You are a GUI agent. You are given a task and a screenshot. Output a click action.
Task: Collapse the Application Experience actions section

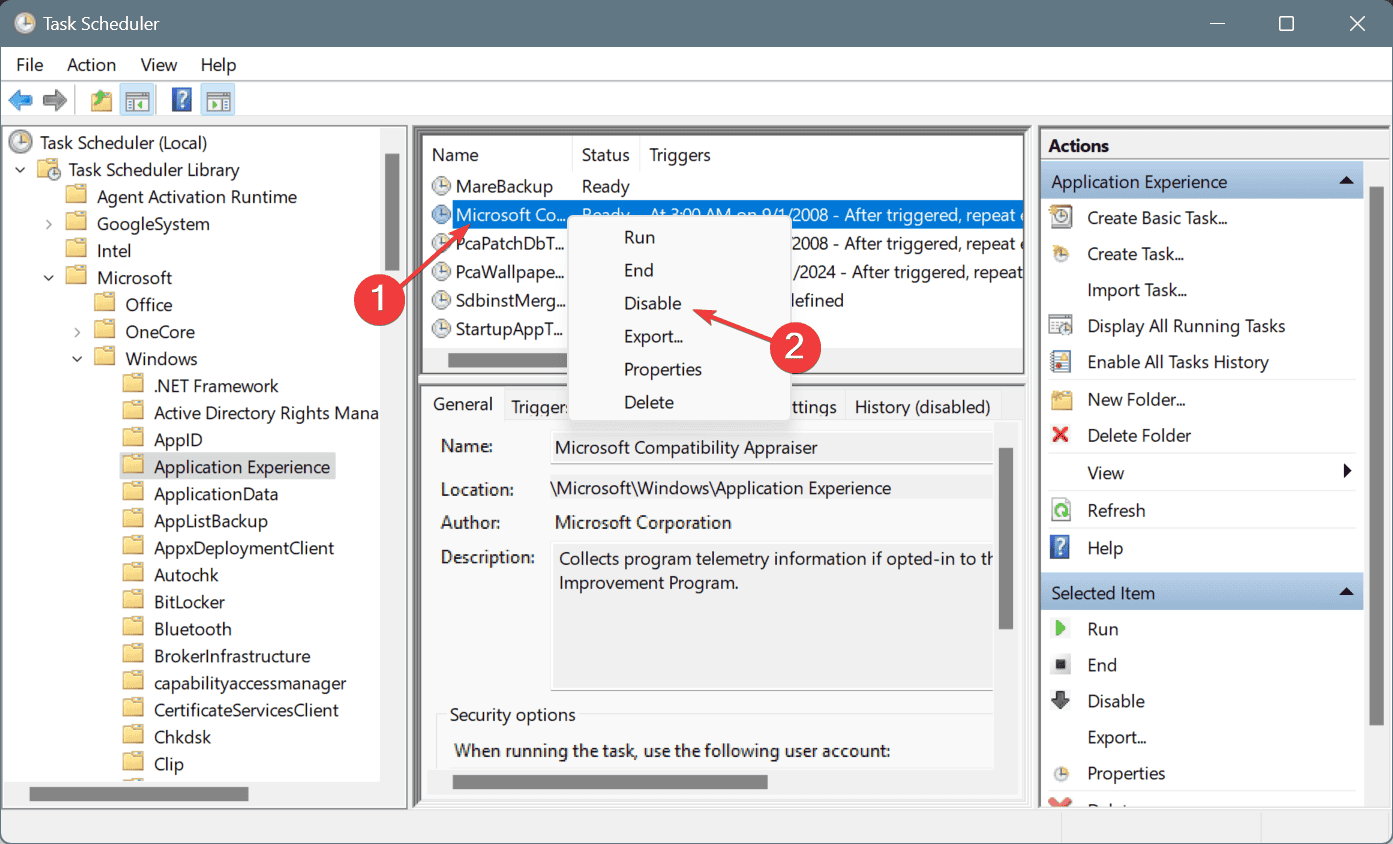click(1346, 181)
